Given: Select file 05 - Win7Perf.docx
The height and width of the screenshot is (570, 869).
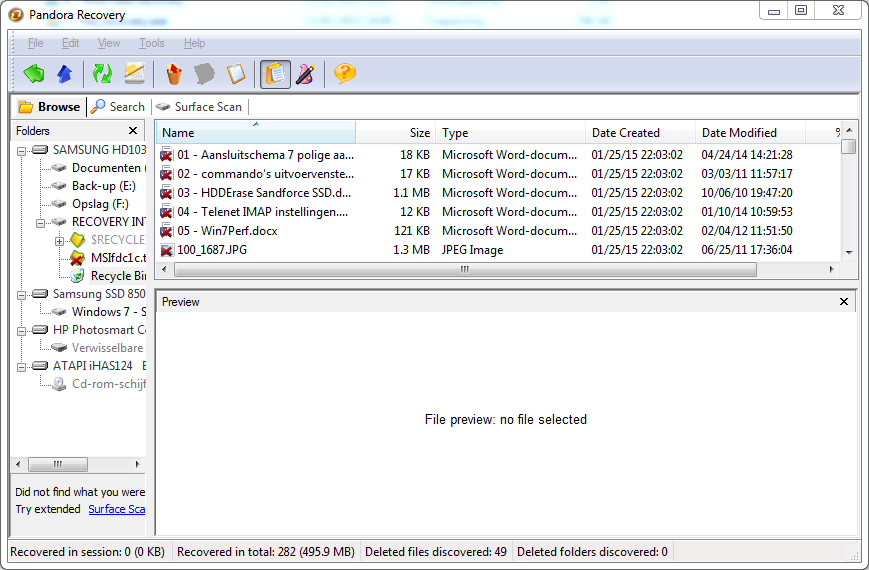Looking at the screenshot, I should [x=227, y=231].
